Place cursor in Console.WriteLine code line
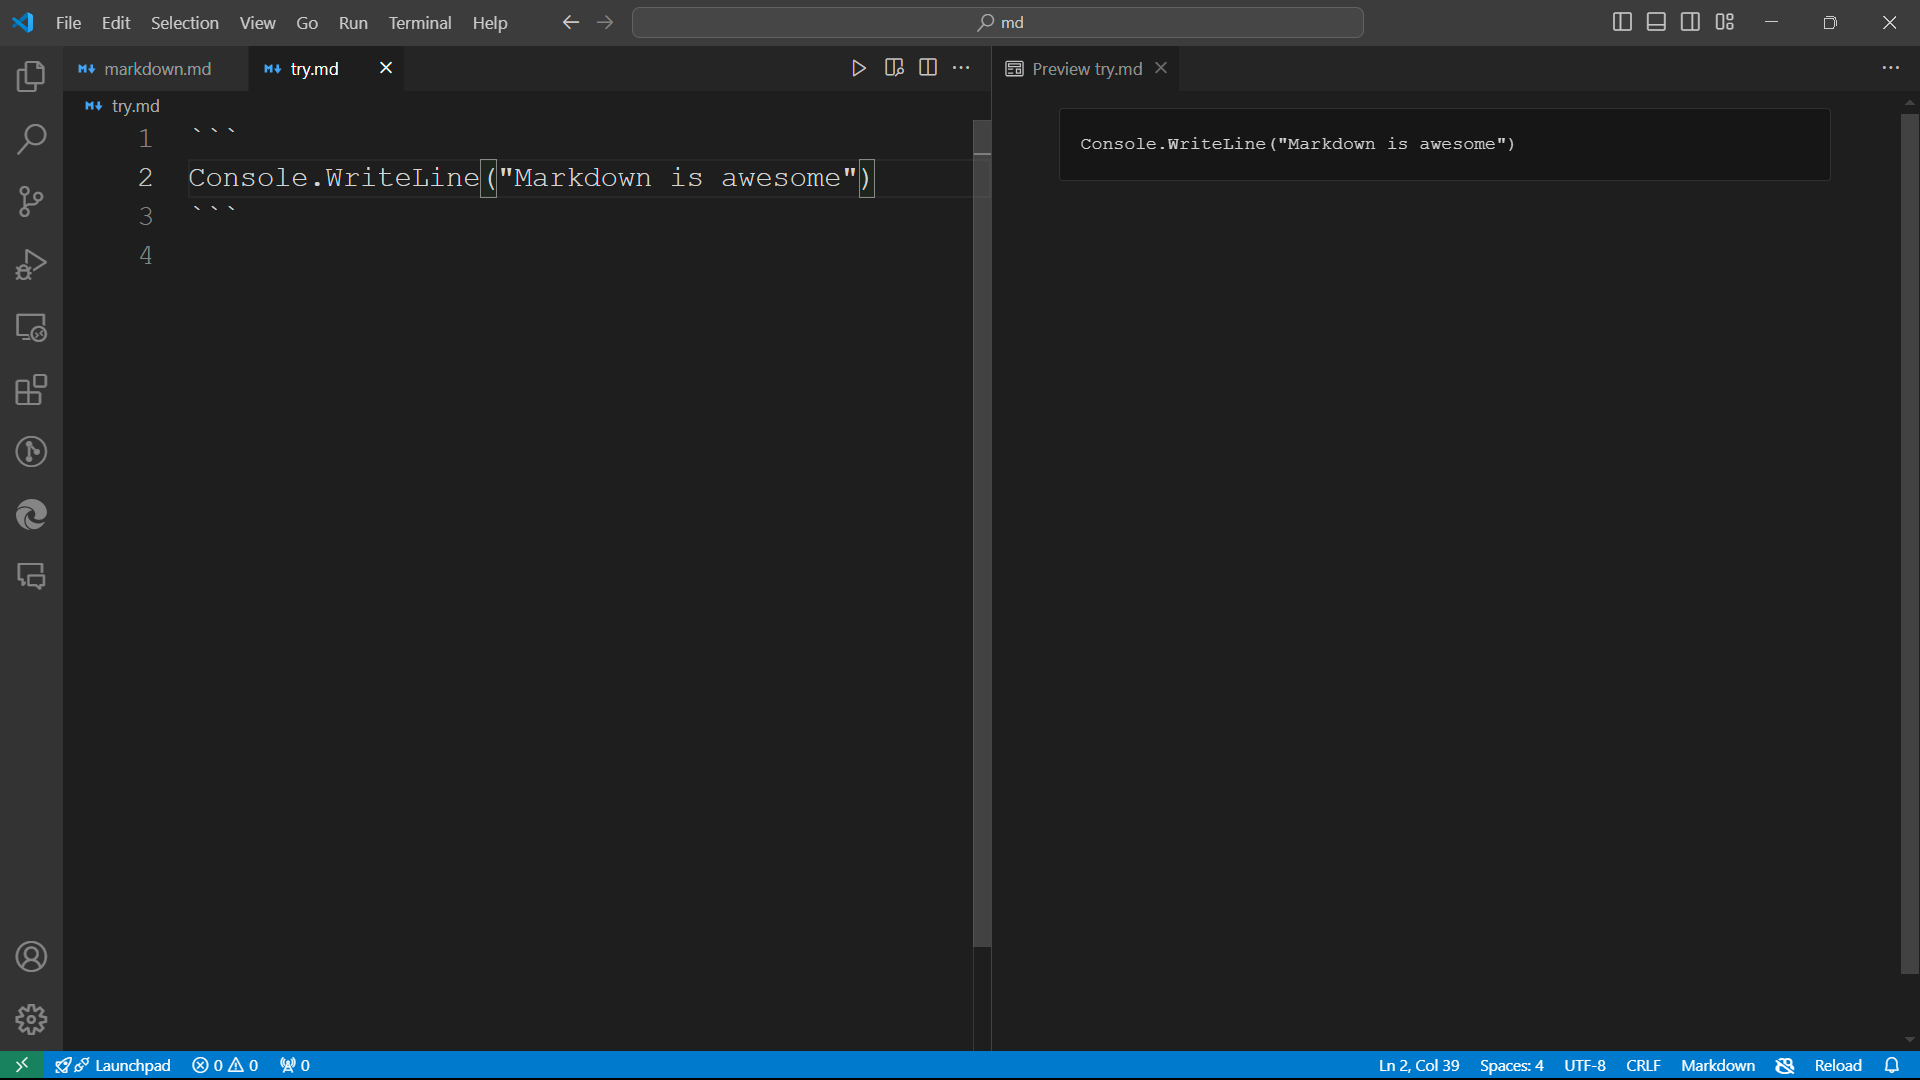 pyautogui.click(x=530, y=178)
